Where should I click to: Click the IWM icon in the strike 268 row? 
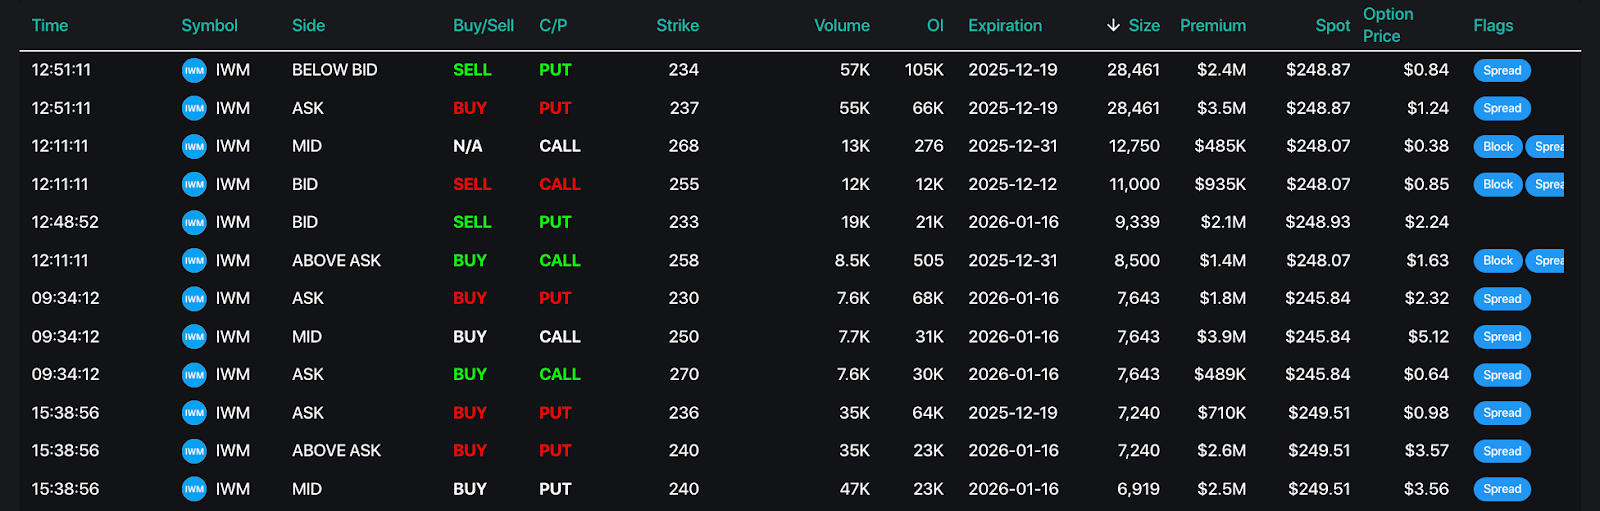click(x=194, y=146)
